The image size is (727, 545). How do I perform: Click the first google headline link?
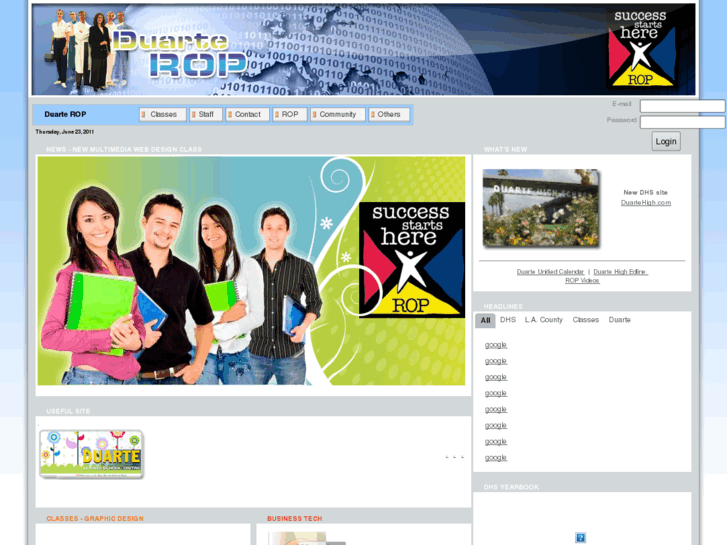[x=496, y=345]
